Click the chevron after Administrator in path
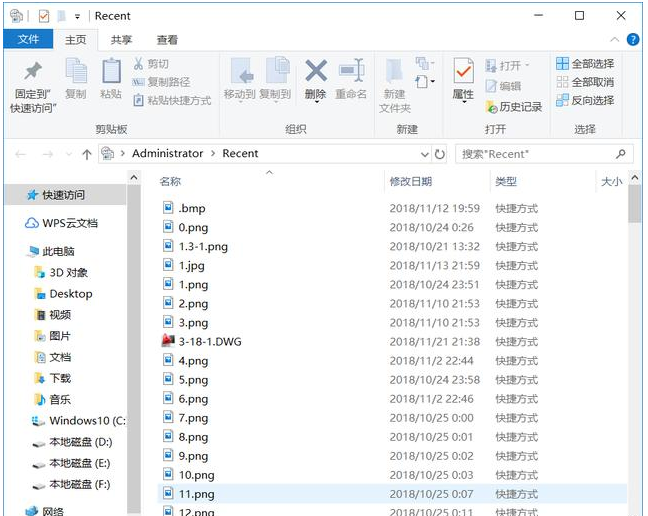The width and height of the screenshot is (648, 516). click(213, 154)
